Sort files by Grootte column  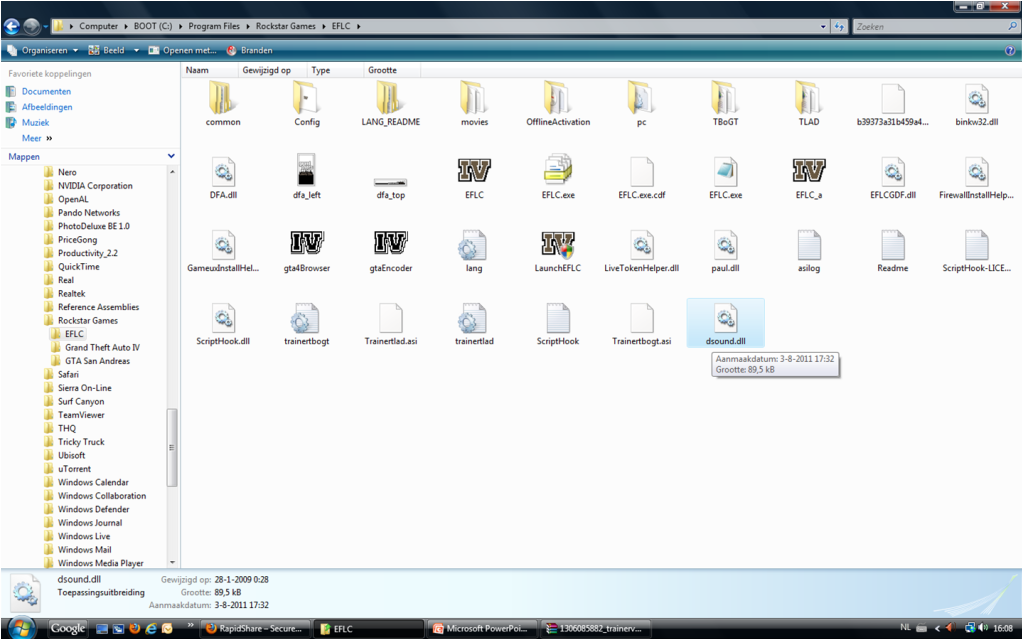pos(391,70)
